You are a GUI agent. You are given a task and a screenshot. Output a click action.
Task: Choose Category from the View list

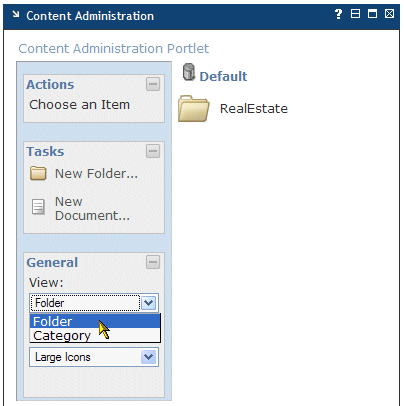point(95,335)
